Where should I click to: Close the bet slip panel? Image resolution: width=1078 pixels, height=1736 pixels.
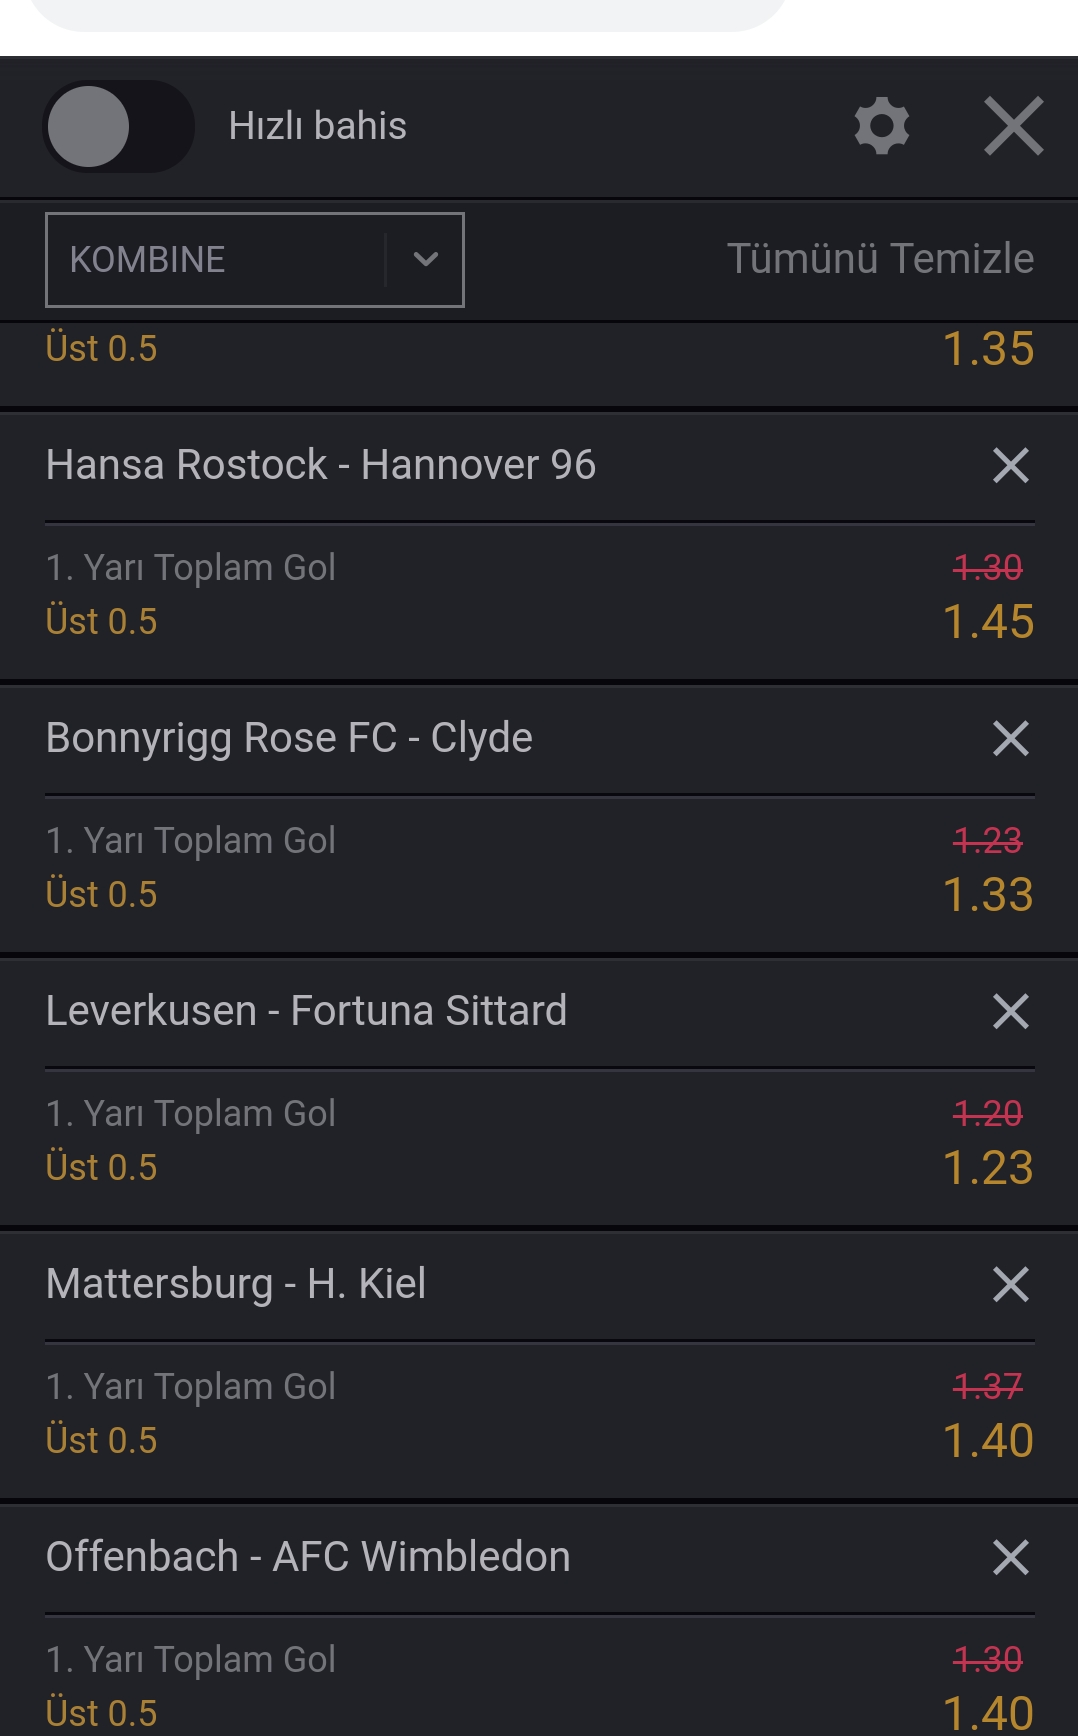[x=1014, y=126]
